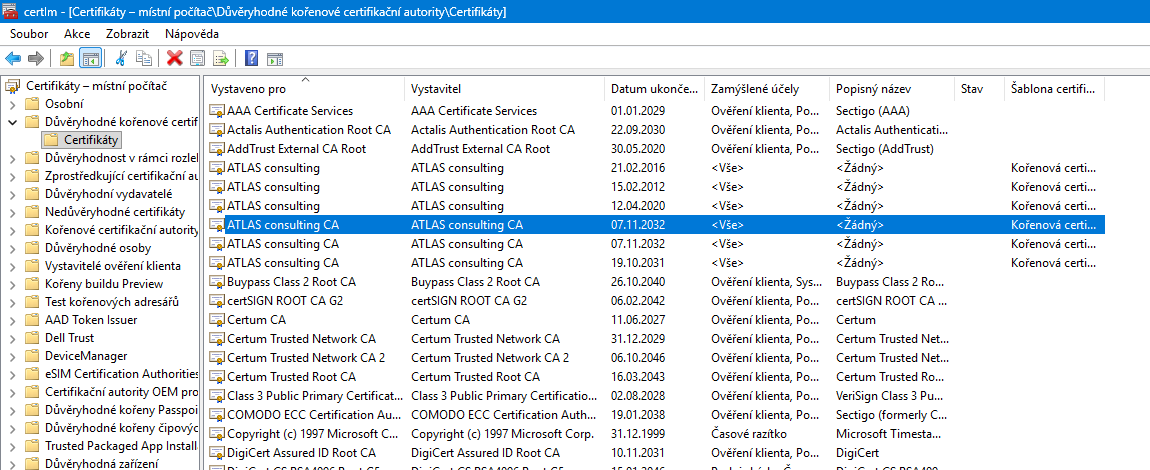Click folder icon next to Dell Trust

coord(32,338)
